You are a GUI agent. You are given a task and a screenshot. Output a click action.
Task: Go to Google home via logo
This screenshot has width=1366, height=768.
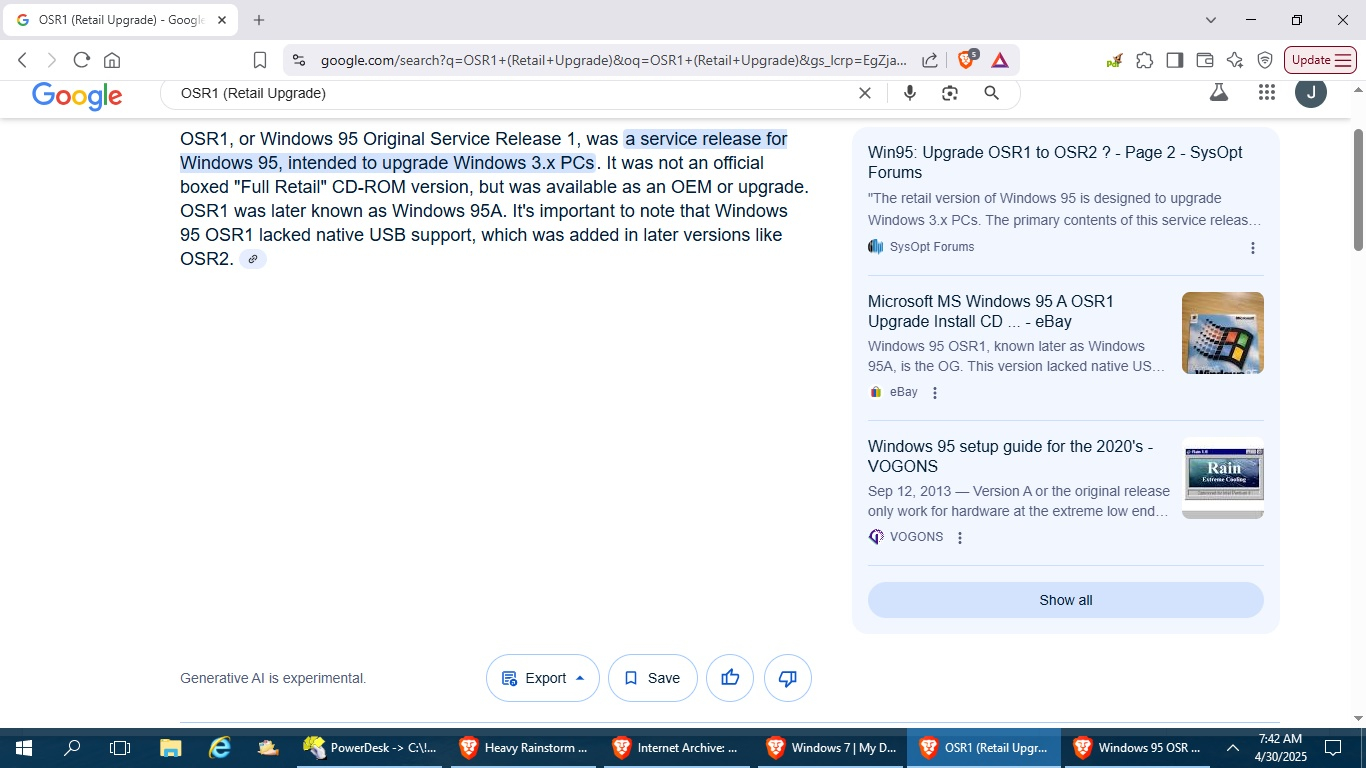pyautogui.click(x=77, y=95)
